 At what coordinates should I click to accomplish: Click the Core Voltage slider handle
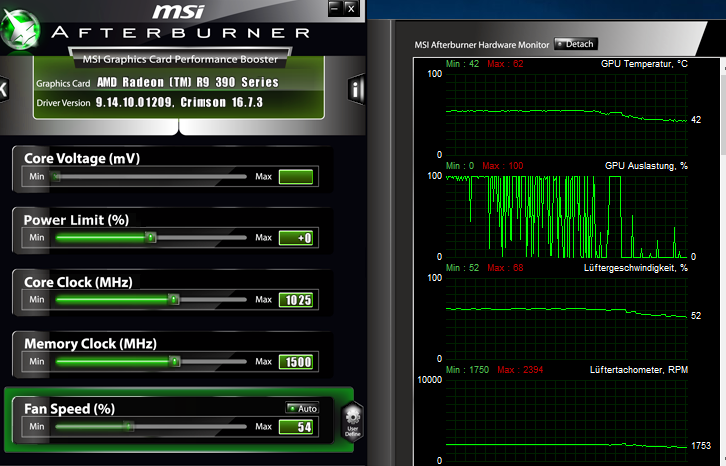pyautogui.click(x=56, y=176)
